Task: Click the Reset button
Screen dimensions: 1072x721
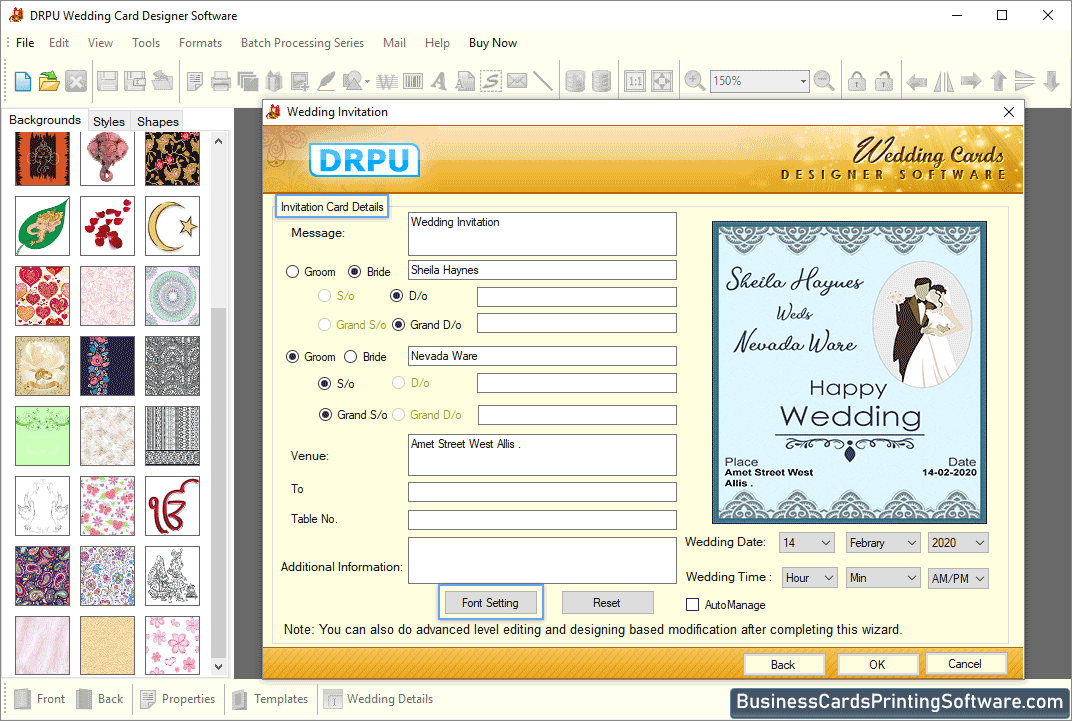Action: point(606,603)
